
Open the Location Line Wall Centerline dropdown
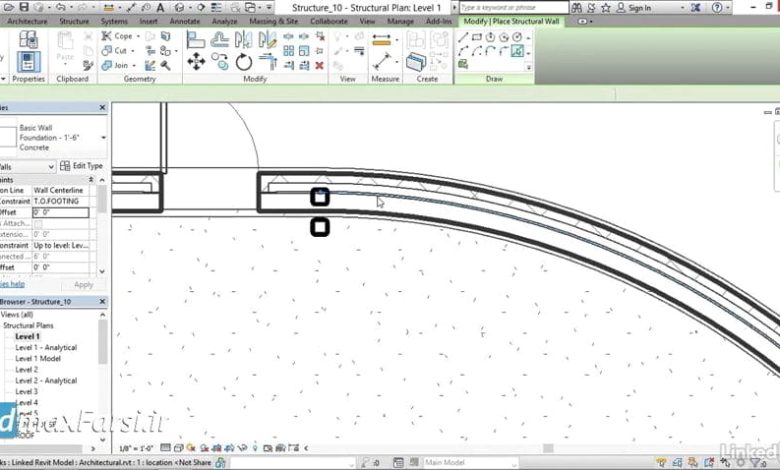[60, 190]
